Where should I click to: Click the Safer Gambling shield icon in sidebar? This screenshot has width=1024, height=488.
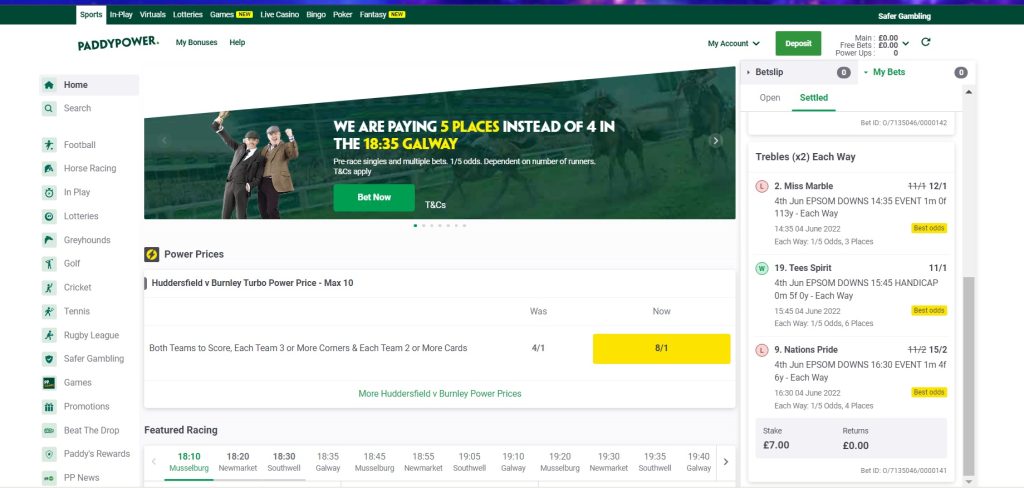pos(49,359)
